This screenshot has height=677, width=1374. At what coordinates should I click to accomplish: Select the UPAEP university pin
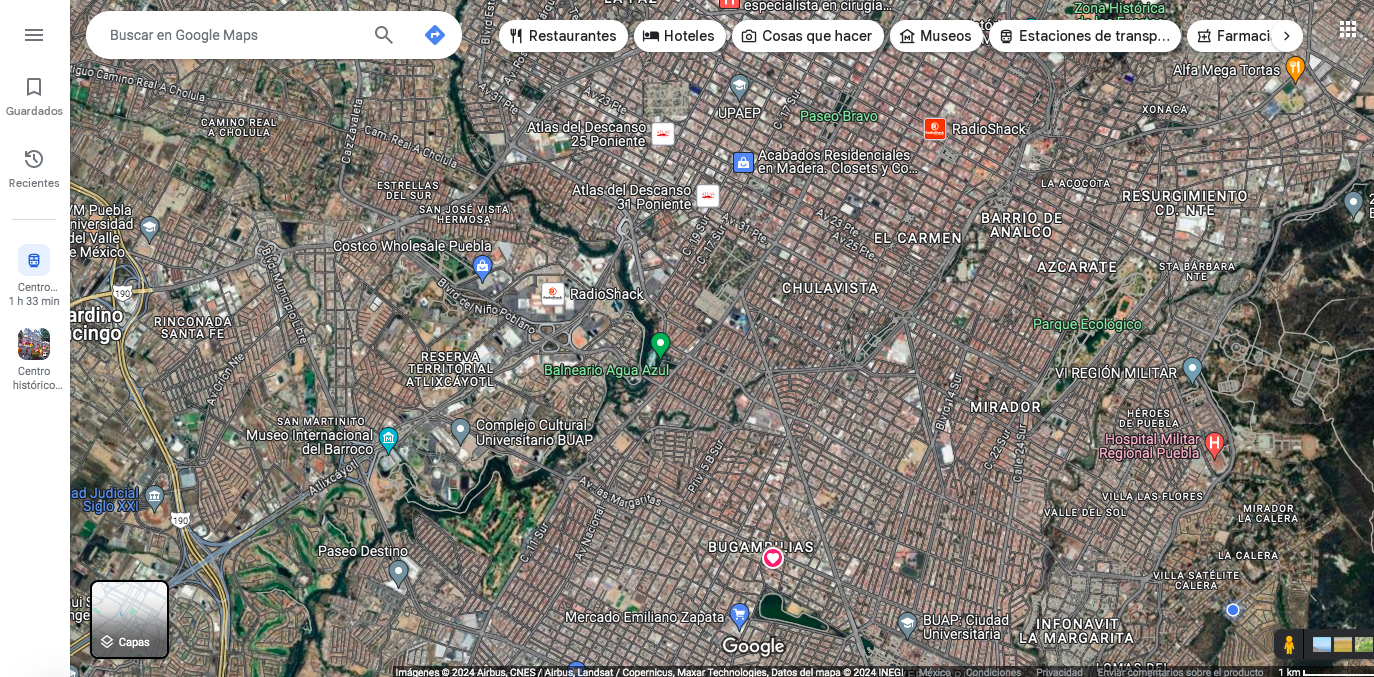coord(739,85)
